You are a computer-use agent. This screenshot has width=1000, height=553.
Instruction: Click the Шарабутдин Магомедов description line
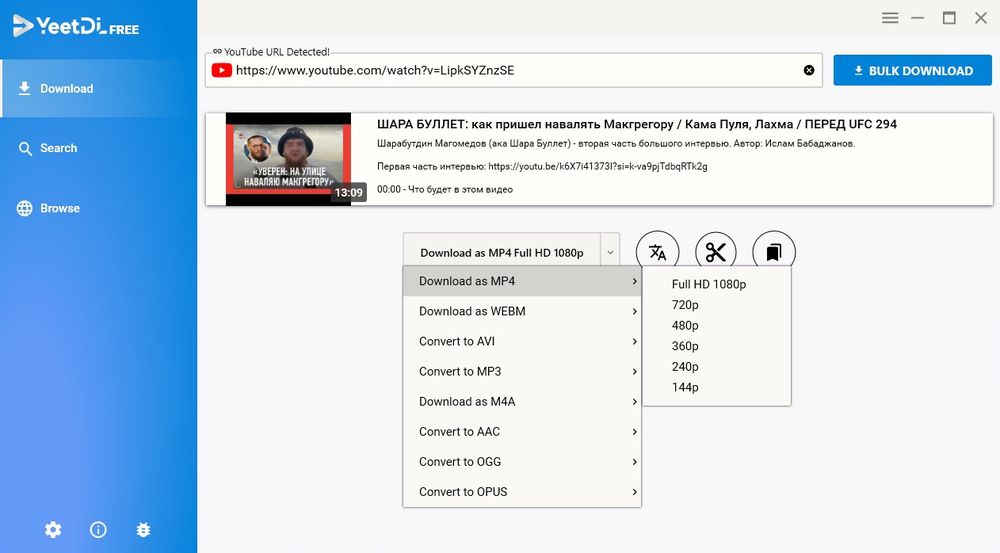[615, 144]
